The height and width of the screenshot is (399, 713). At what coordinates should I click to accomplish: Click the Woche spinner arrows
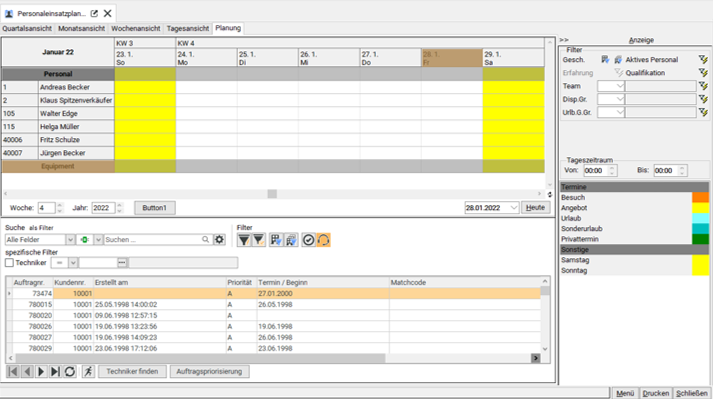[x=60, y=207]
